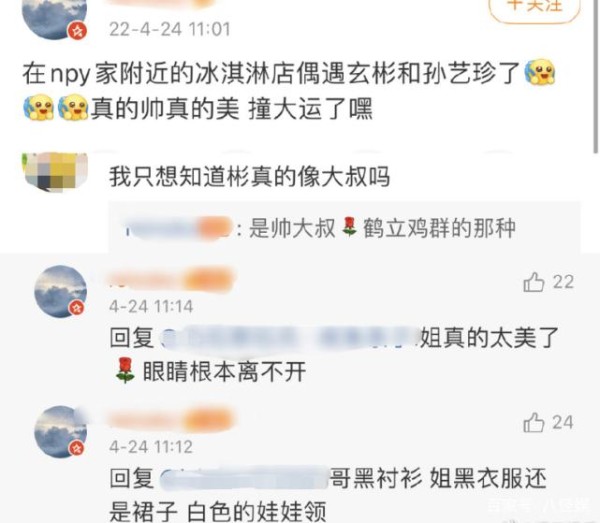
Task: Like the comment with 24 likes
Action: 533,423
